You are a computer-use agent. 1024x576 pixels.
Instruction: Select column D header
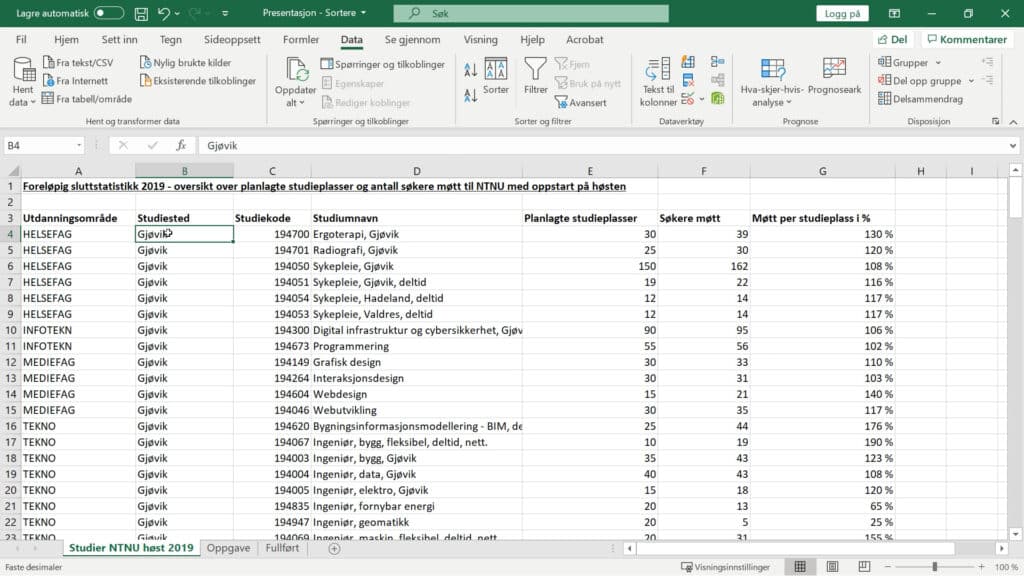(417, 171)
